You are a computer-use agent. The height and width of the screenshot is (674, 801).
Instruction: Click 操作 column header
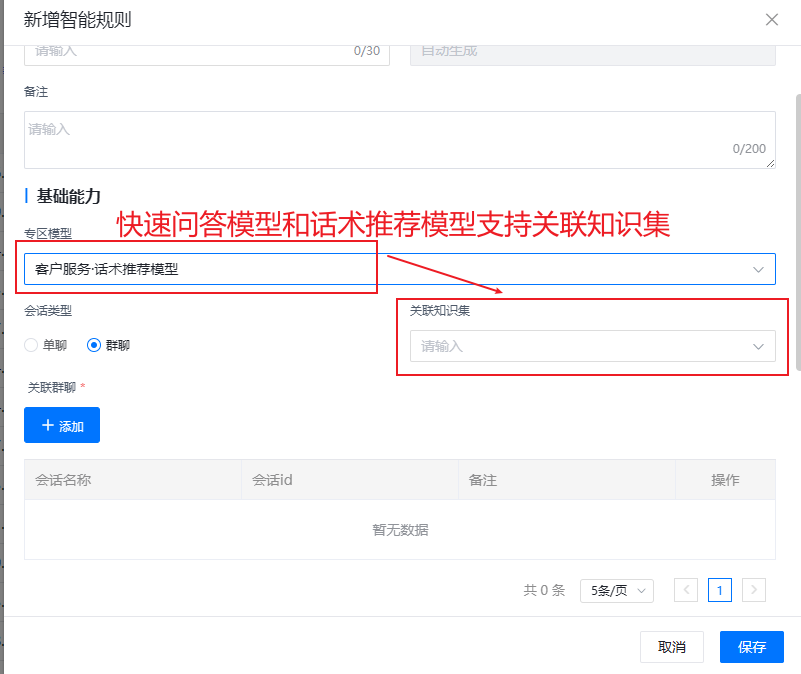[x=725, y=480]
